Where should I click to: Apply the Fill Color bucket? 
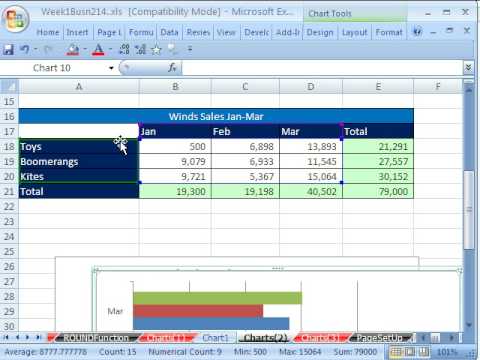[72, 50]
